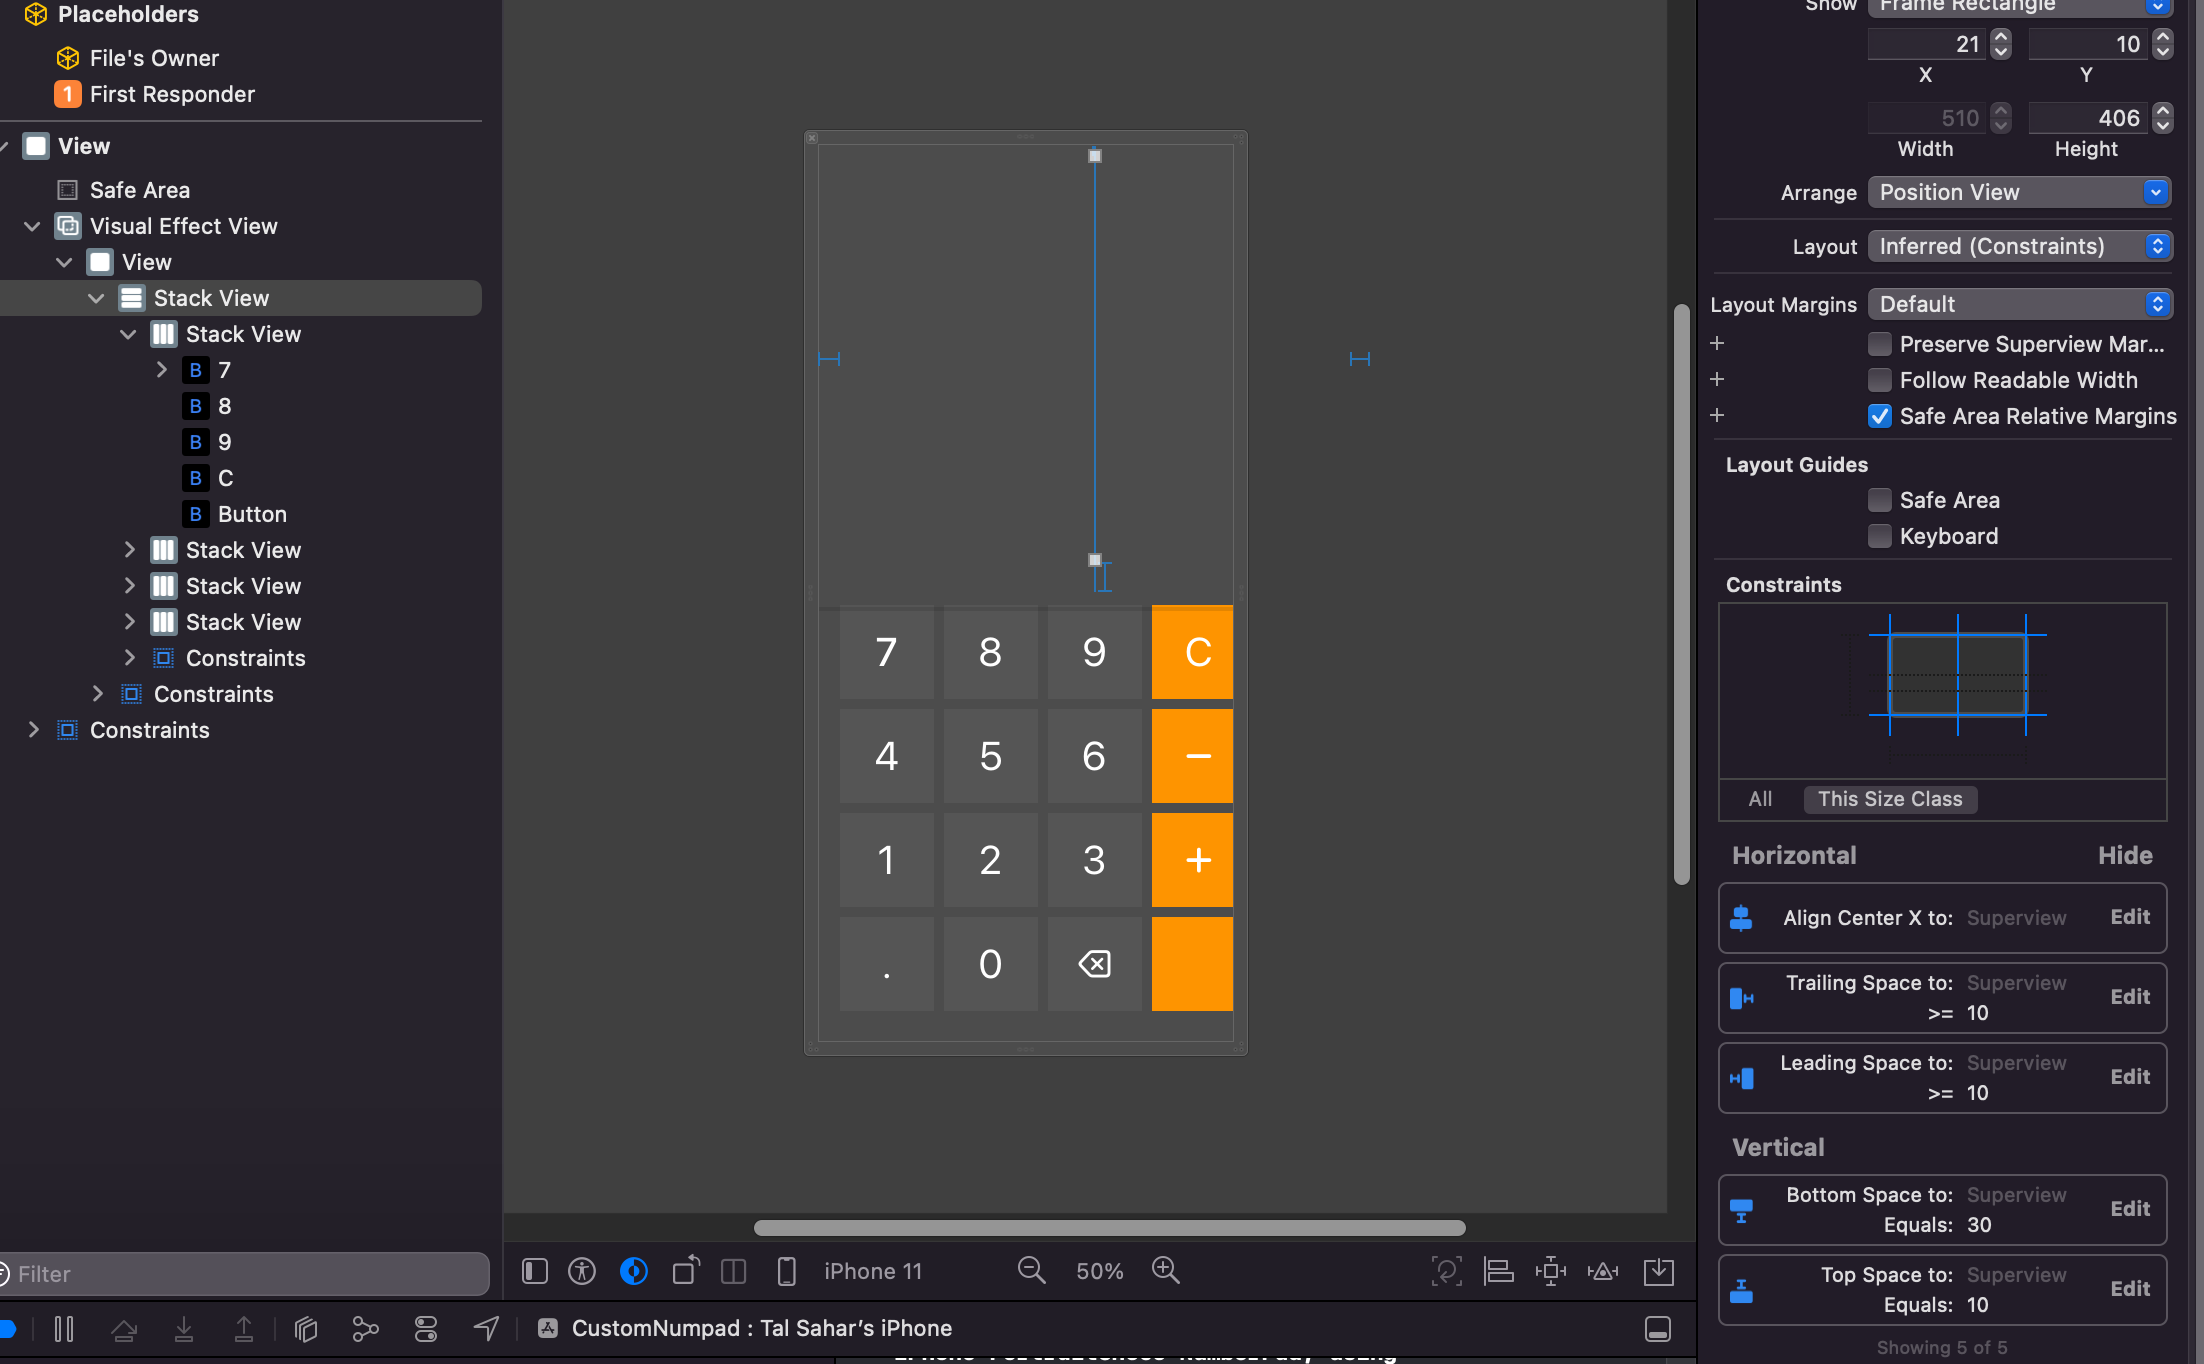
Task: Click the canvas horizontal scrollbar
Action: [x=1109, y=1228]
